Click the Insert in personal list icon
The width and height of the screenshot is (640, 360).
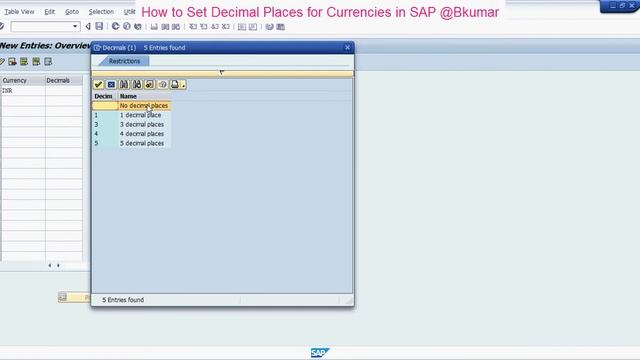coord(150,84)
